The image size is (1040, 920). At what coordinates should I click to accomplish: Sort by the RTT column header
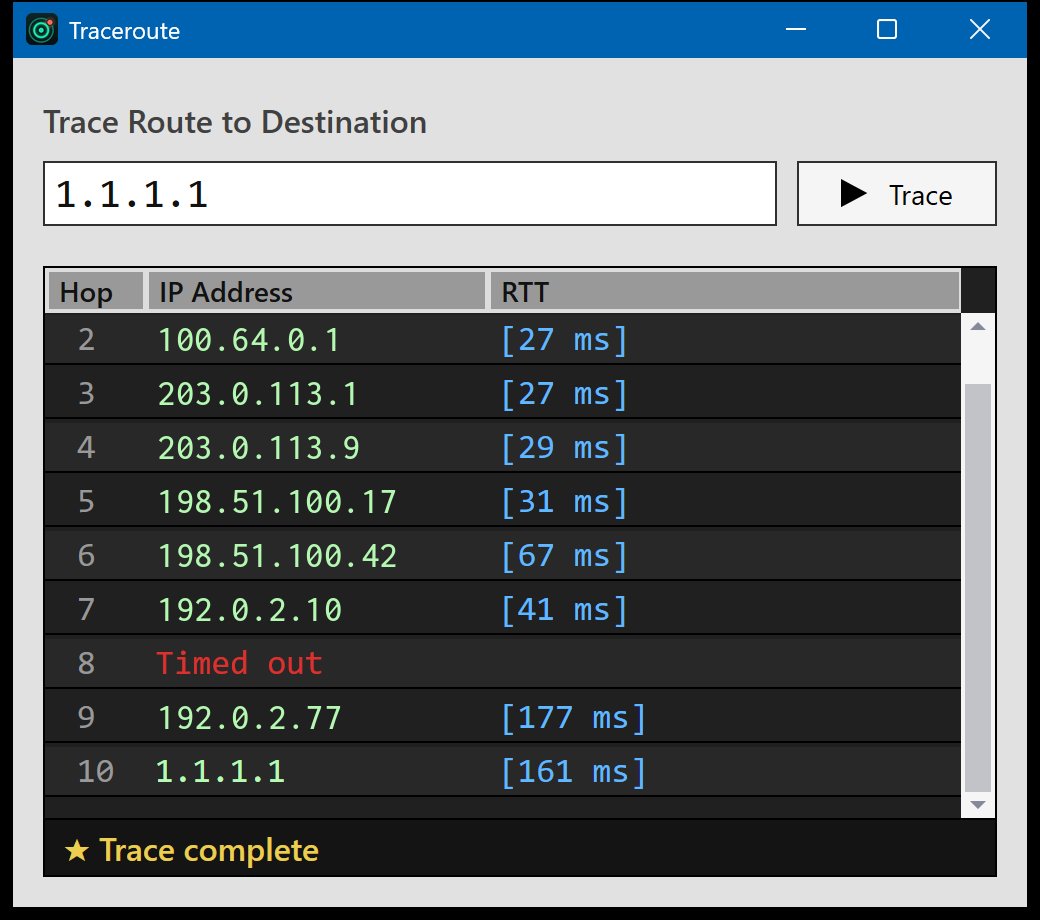(725, 292)
